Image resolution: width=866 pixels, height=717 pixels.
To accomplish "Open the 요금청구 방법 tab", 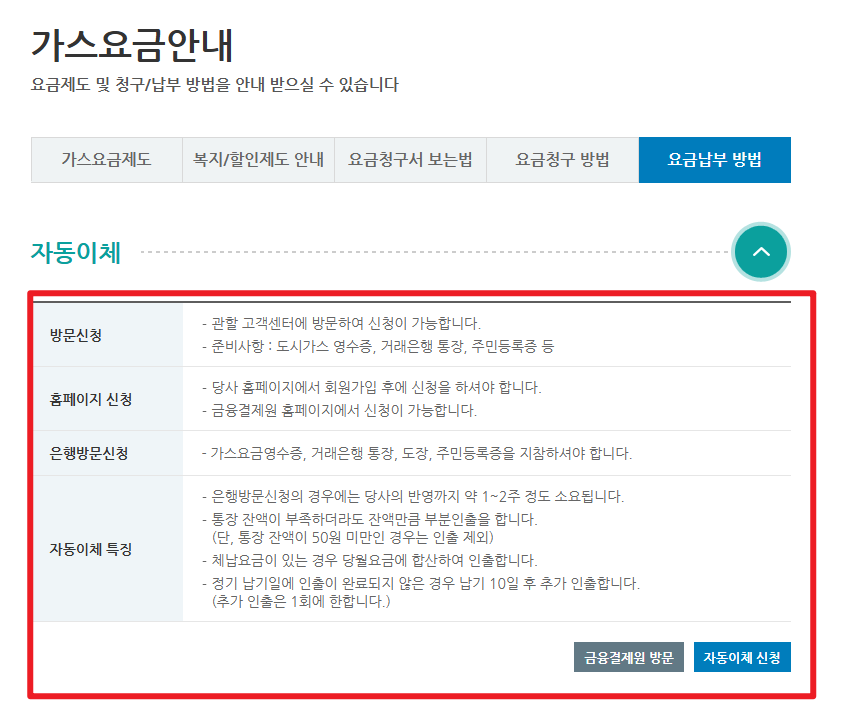I will tap(562, 159).
